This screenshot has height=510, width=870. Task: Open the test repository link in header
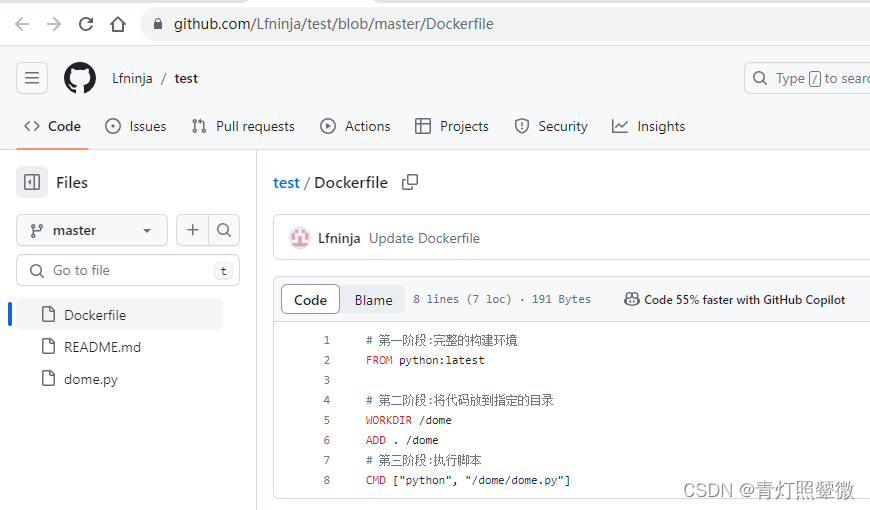[x=186, y=78]
